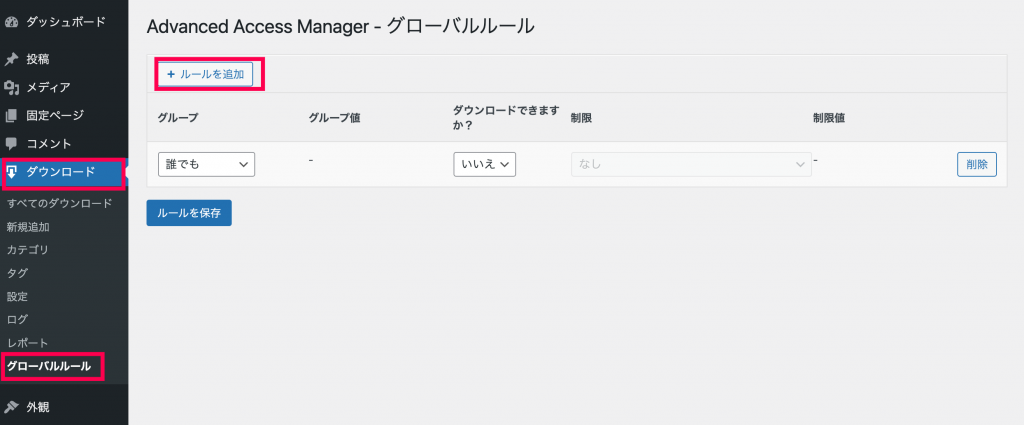Click the media icon beside メディア

coord(11,87)
